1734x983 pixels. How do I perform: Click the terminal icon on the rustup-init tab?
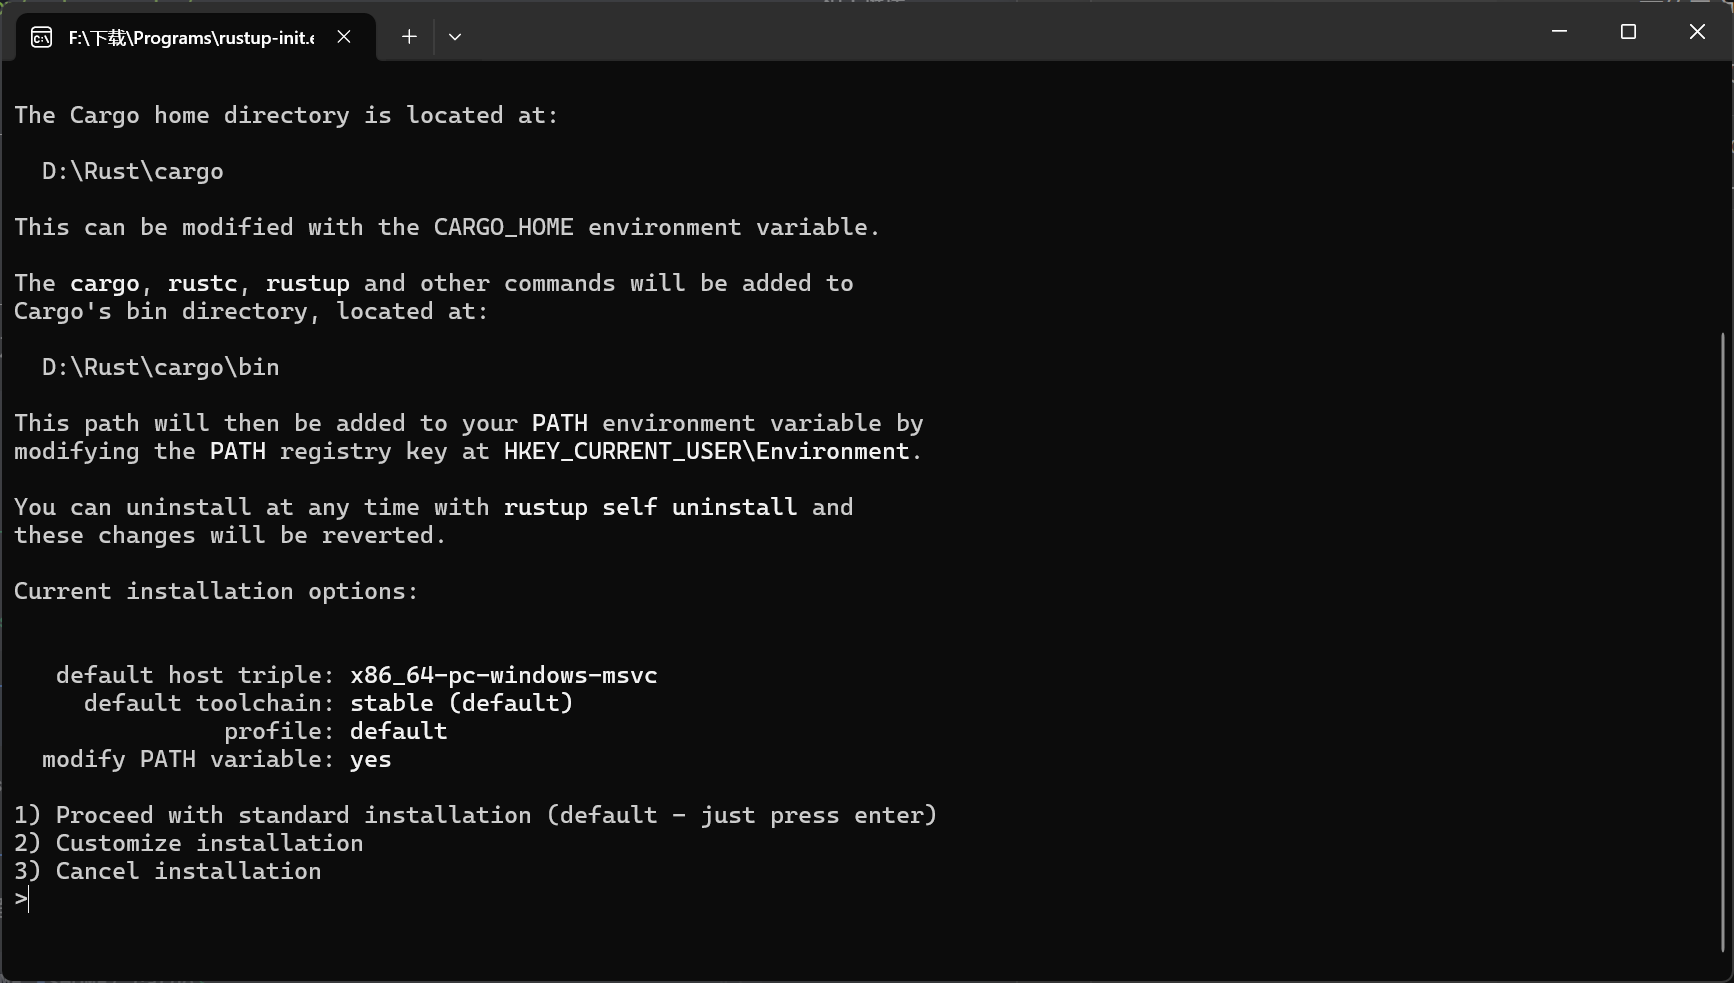click(x=41, y=38)
